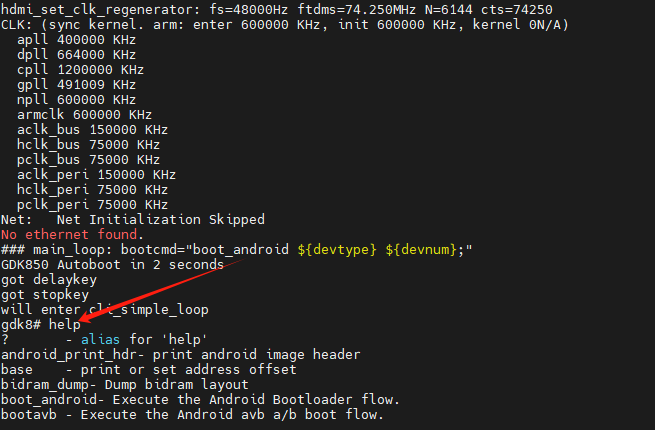Click the 'boot_android' help entry
Viewport: 655px width, 430px height.
200,399
